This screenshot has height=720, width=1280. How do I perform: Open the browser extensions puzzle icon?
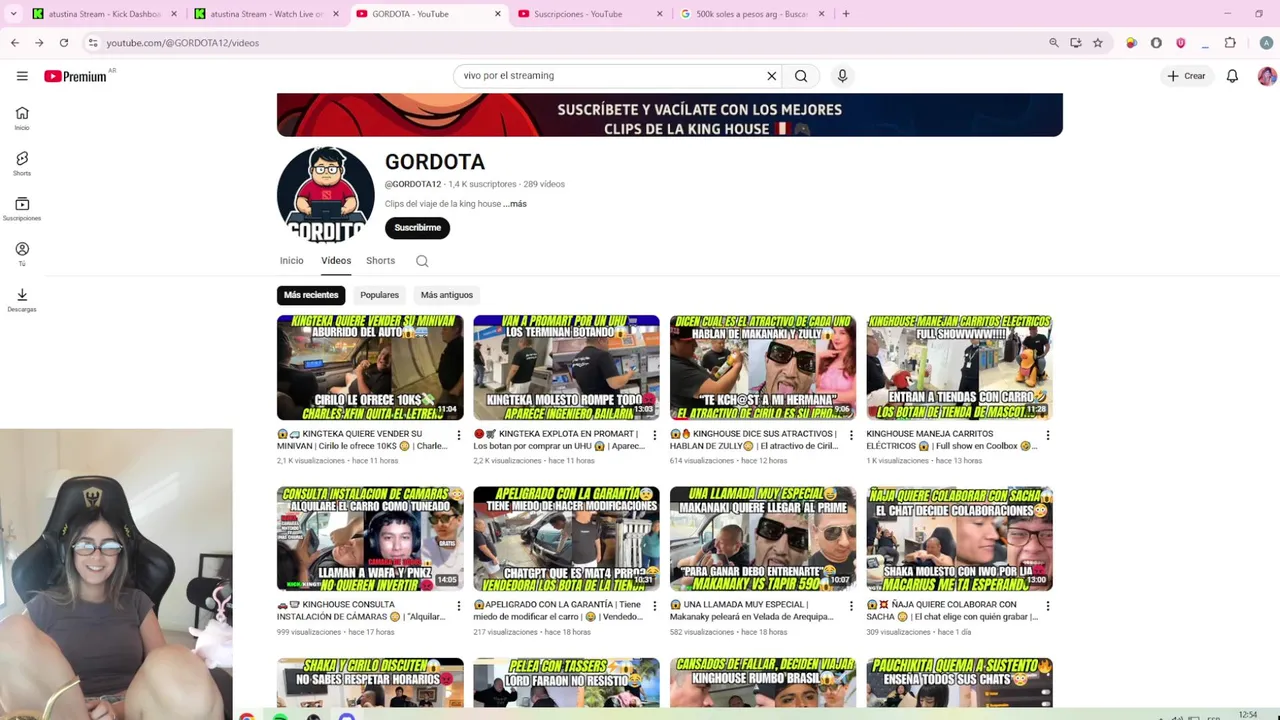click(1230, 43)
